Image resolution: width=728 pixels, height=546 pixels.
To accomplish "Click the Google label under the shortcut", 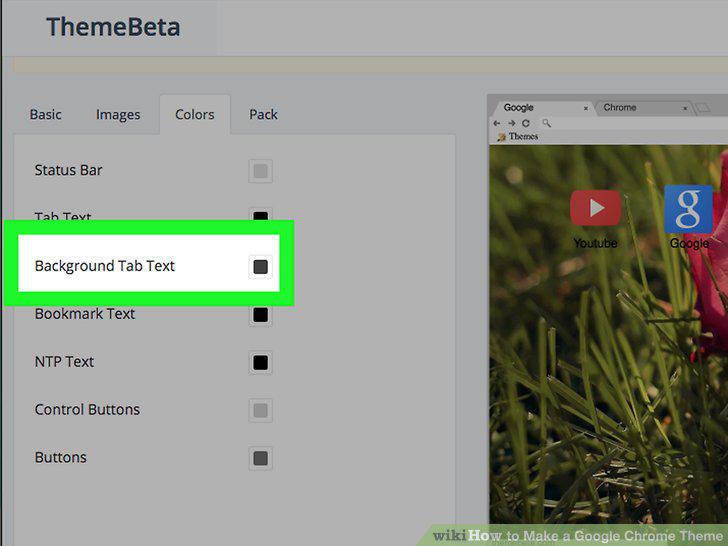I will click(689, 243).
